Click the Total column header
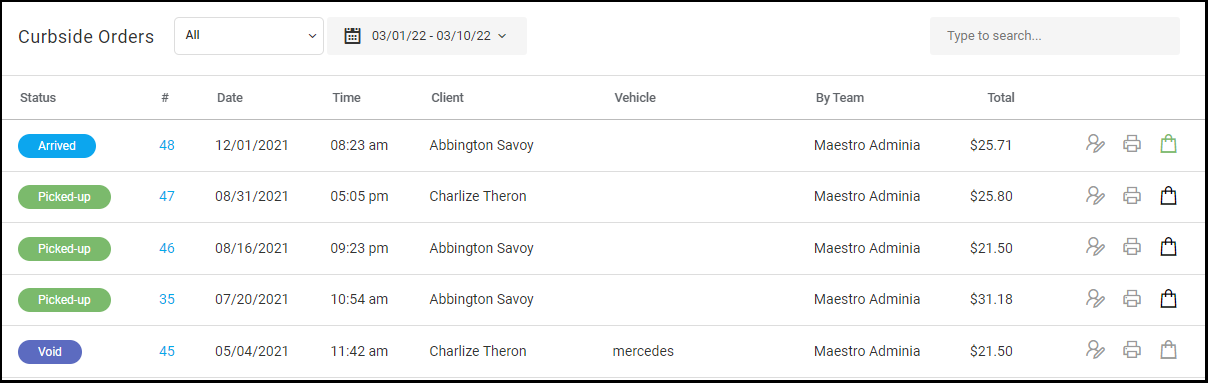The image size is (1208, 383). pos(1001,98)
